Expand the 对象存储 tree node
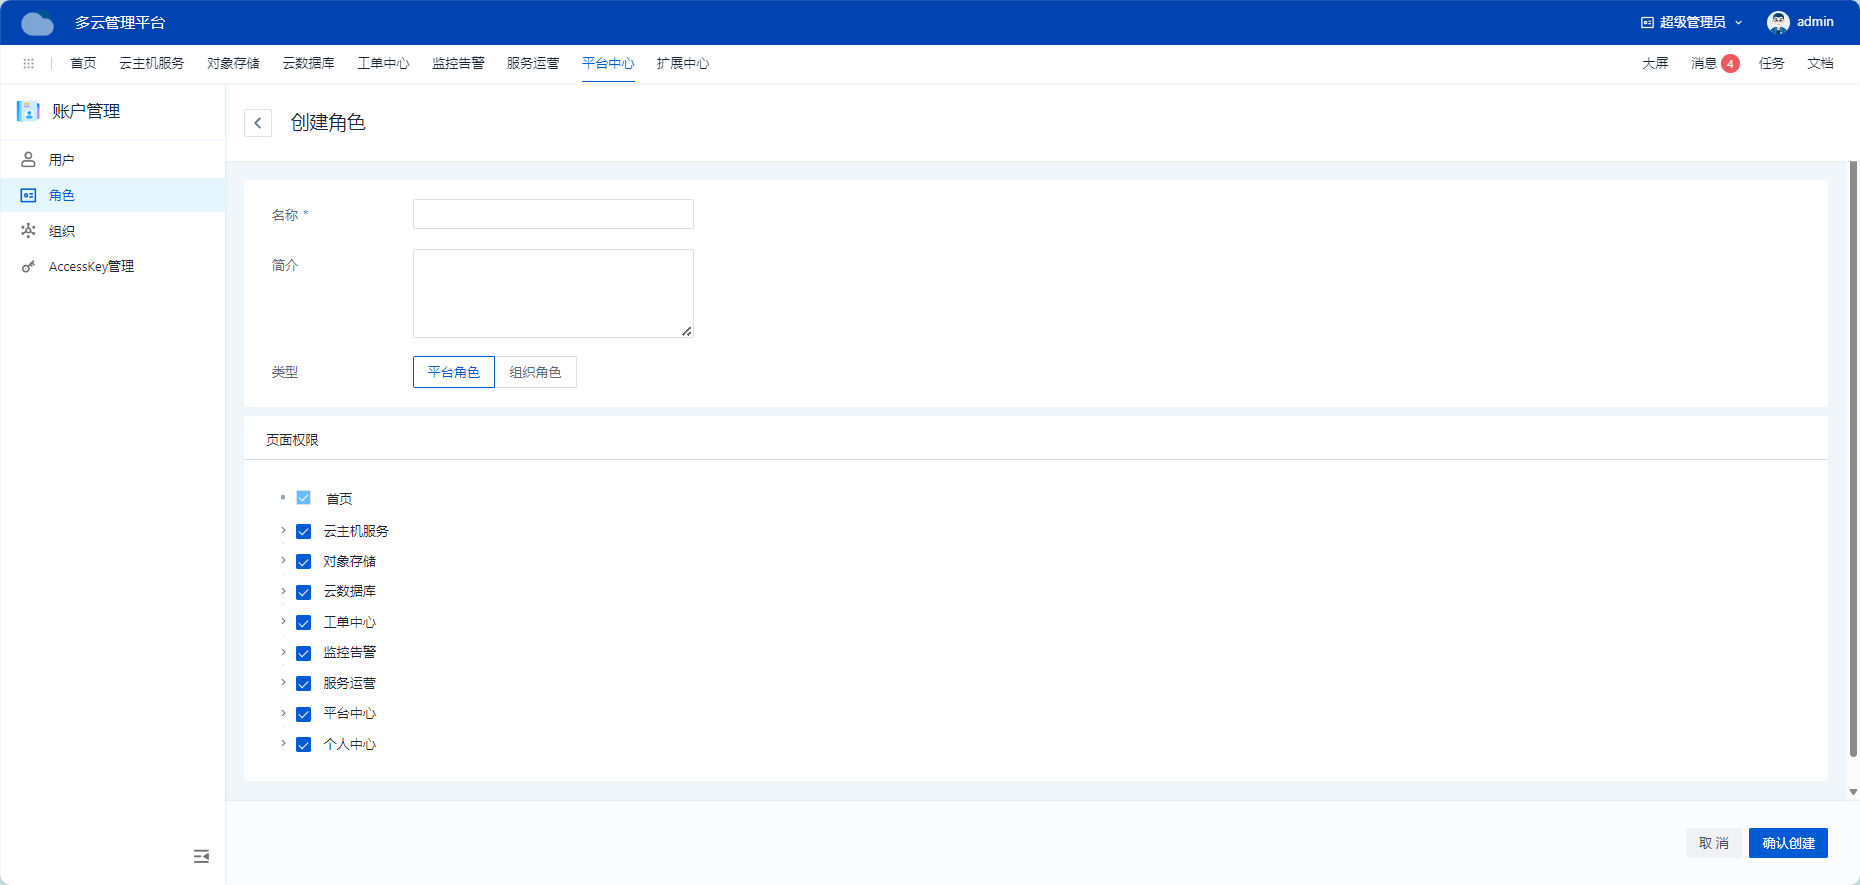Viewport: 1860px width, 885px height. click(283, 561)
